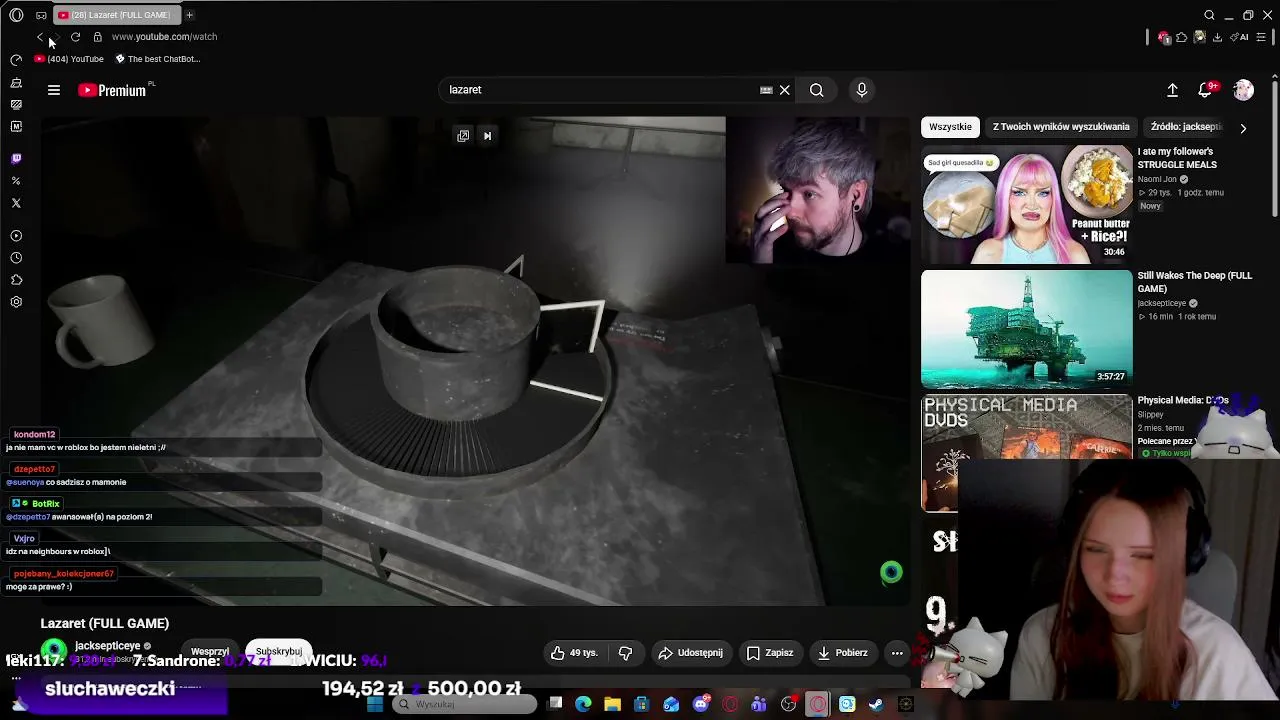Image resolution: width=1280 pixels, height=720 pixels.
Task: Open the browser downloads icon
Action: pos(1217,37)
